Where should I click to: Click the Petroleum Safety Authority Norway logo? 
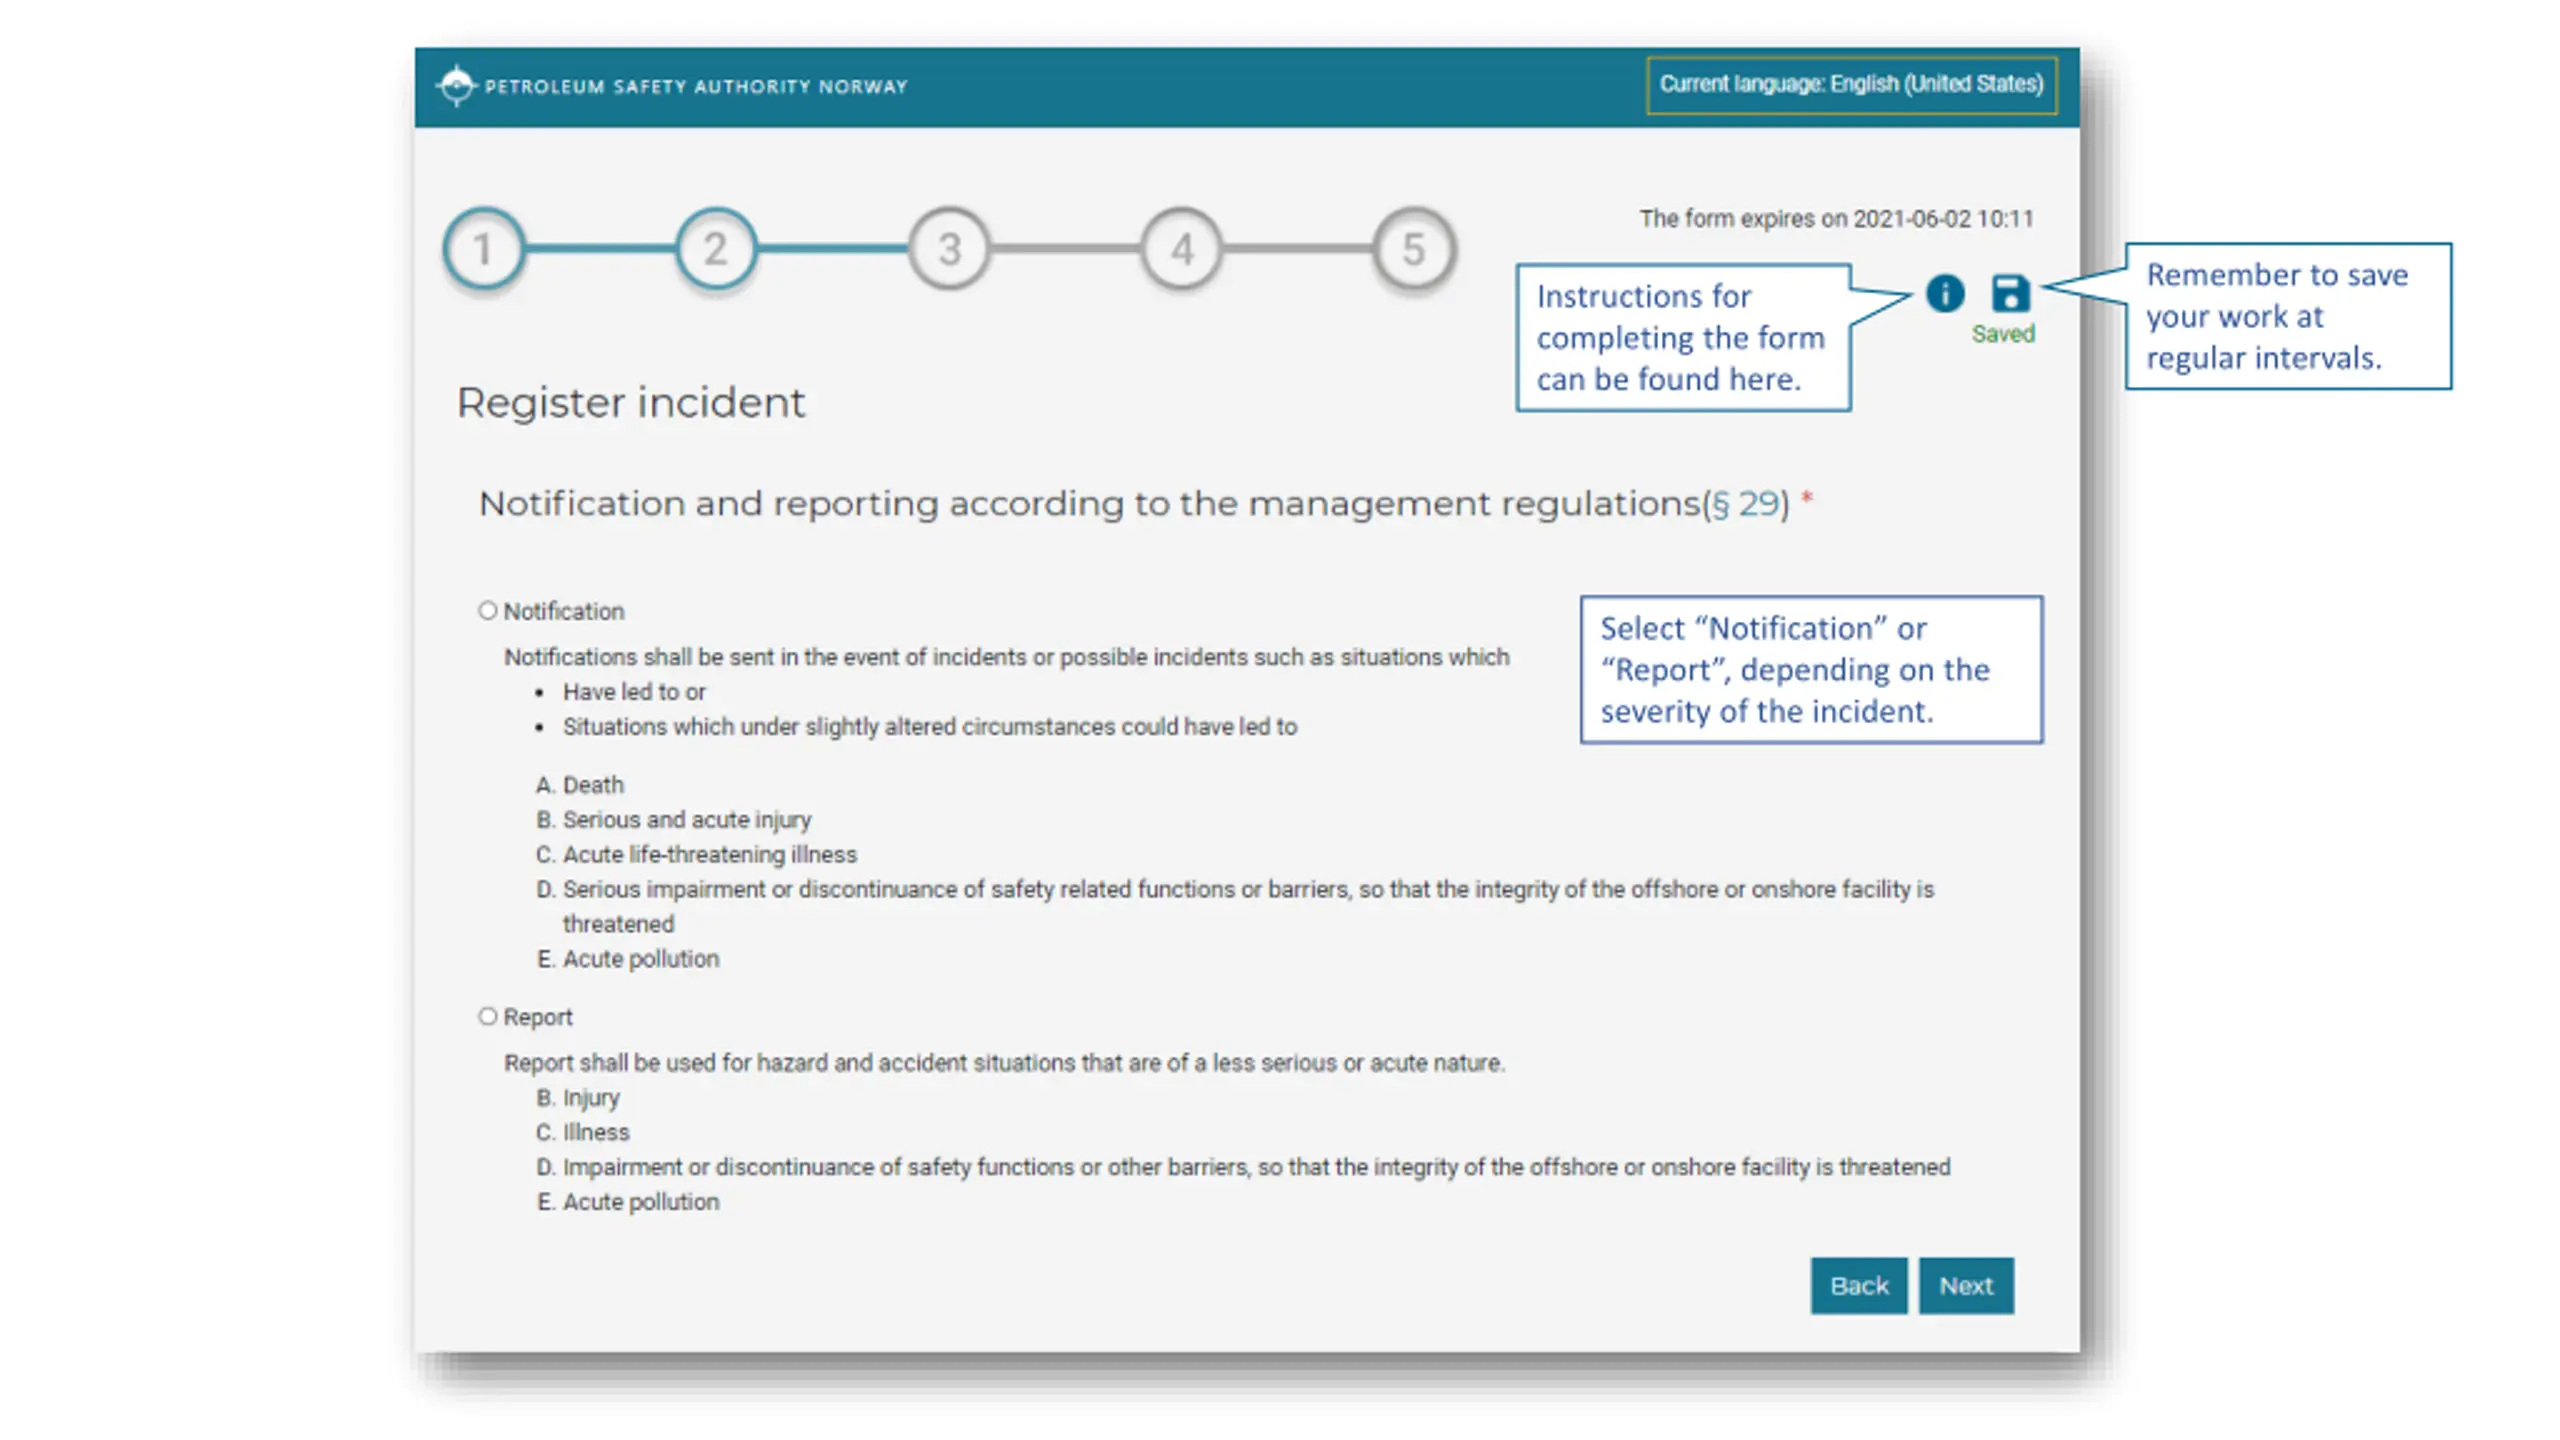[456, 86]
